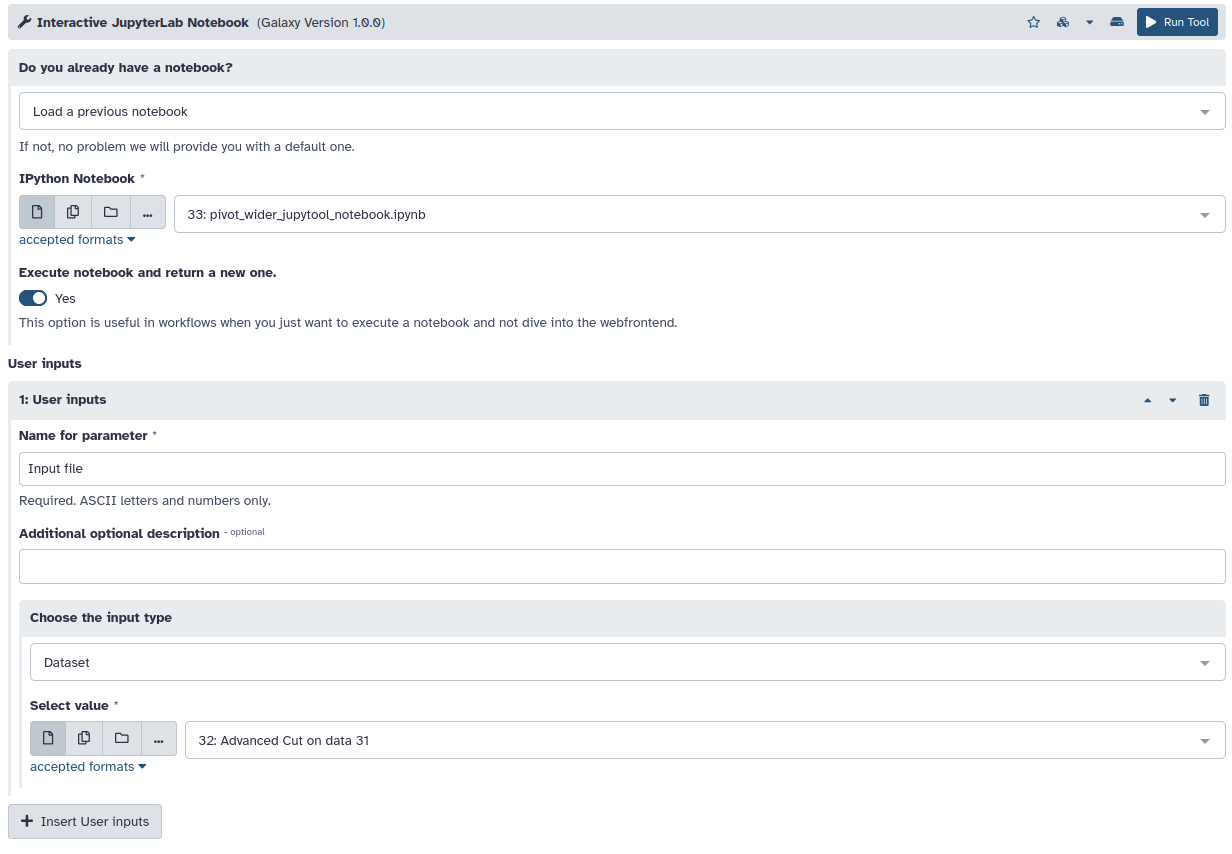The image size is (1232, 854).
Task: Select single dataset mode for IPython Notebook
Action: tap(37, 212)
